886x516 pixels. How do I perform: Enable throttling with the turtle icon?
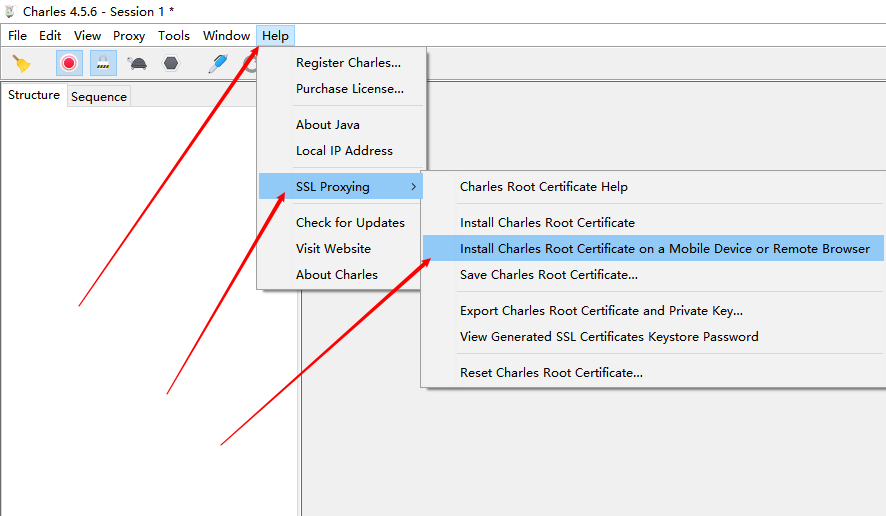tap(137, 63)
